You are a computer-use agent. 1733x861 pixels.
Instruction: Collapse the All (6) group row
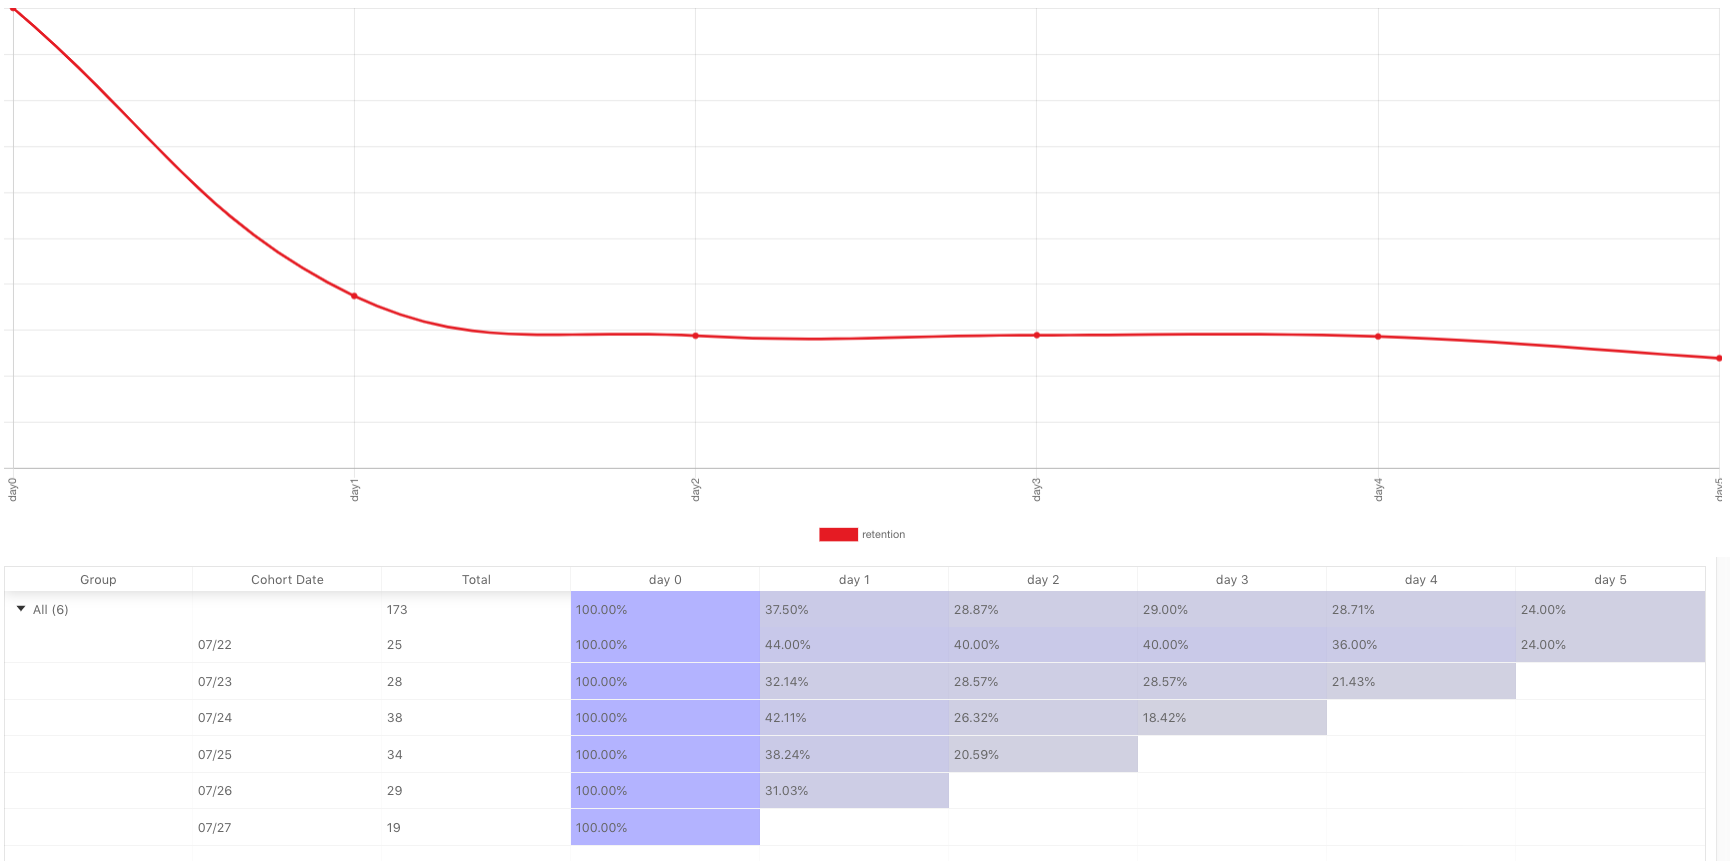pyautogui.click(x=21, y=609)
